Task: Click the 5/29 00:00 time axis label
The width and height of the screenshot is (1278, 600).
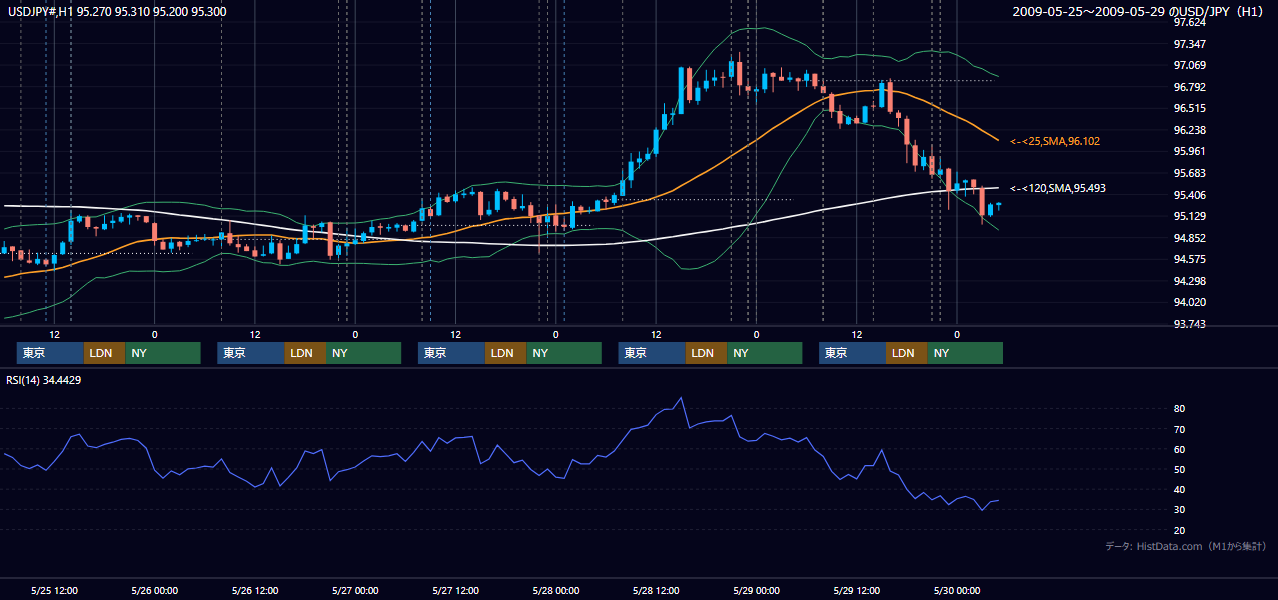Action: pos(756,590)
